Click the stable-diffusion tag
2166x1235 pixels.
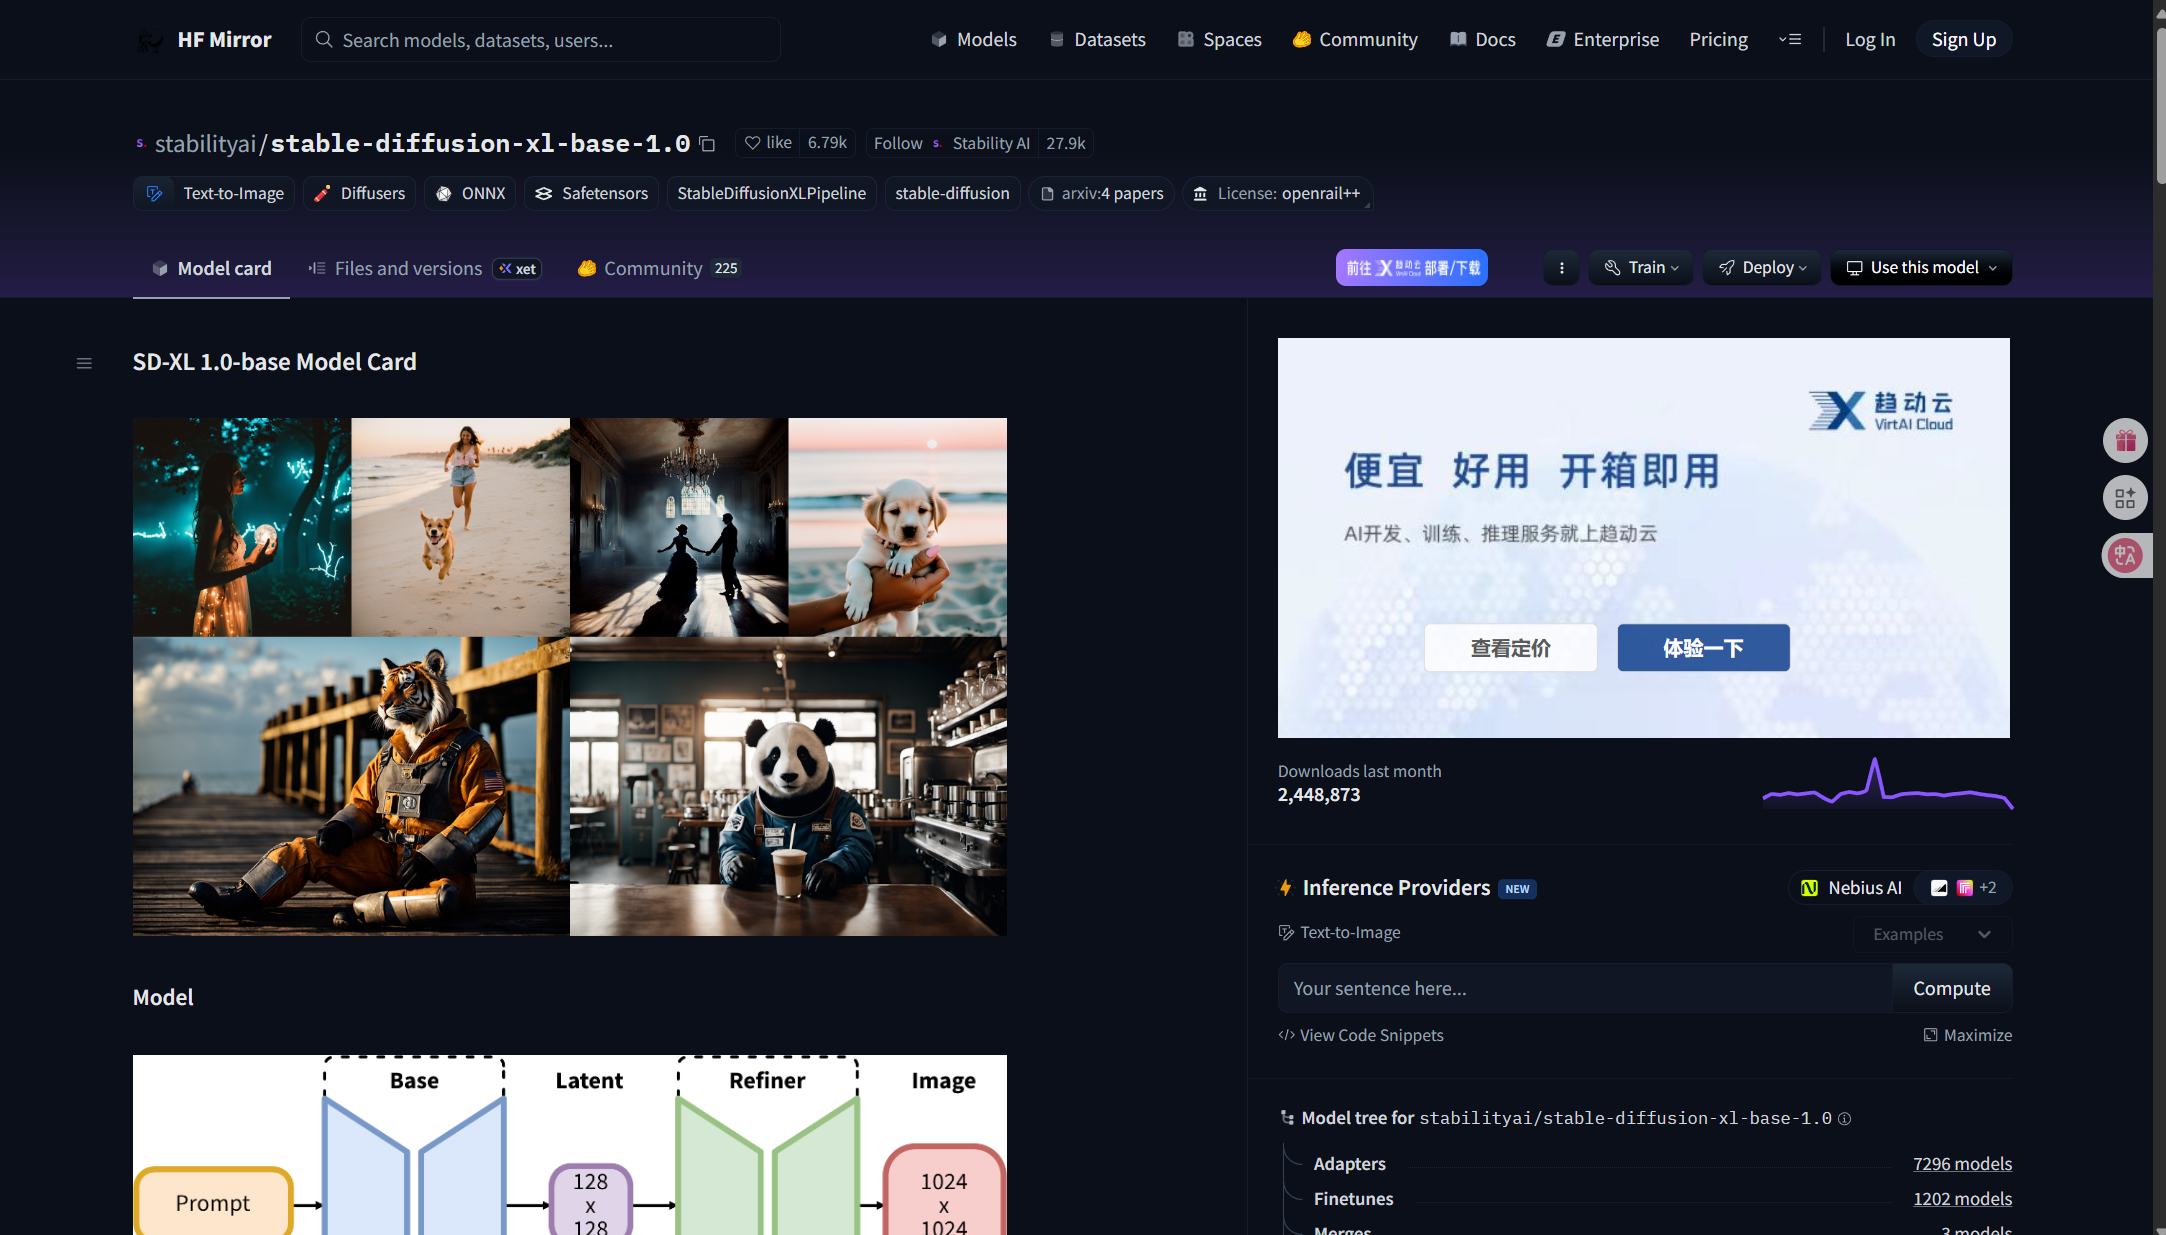coord(952,194)
